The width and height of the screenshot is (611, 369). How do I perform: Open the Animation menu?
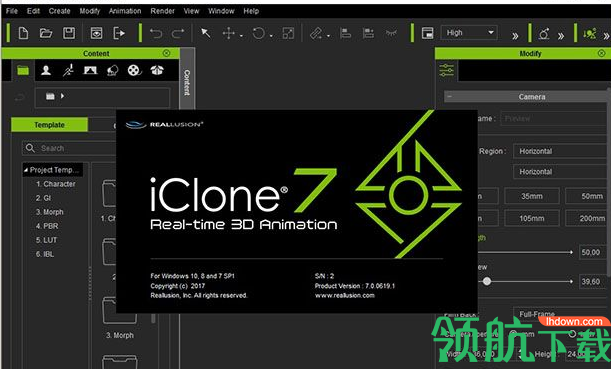[125, 11]
